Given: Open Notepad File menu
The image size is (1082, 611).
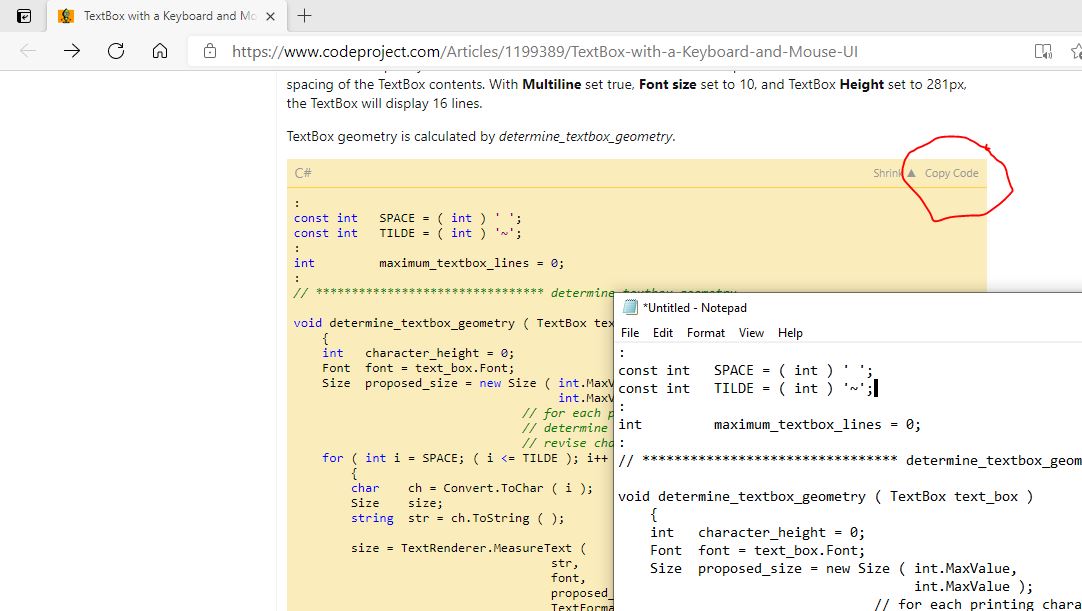Looking at the screenshot, I should [630, 333].
